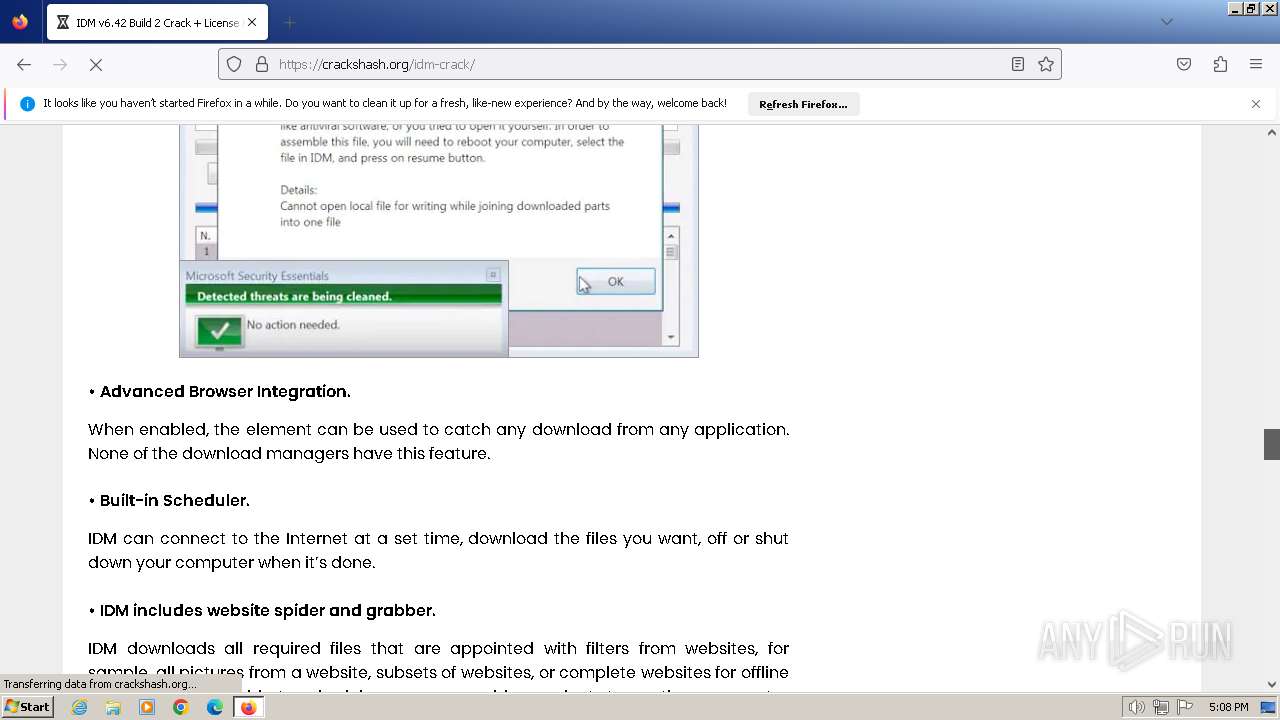The width and height of the screenshot is (1280, 720).
Task: Go back to previous page
Action: (24, 64)
